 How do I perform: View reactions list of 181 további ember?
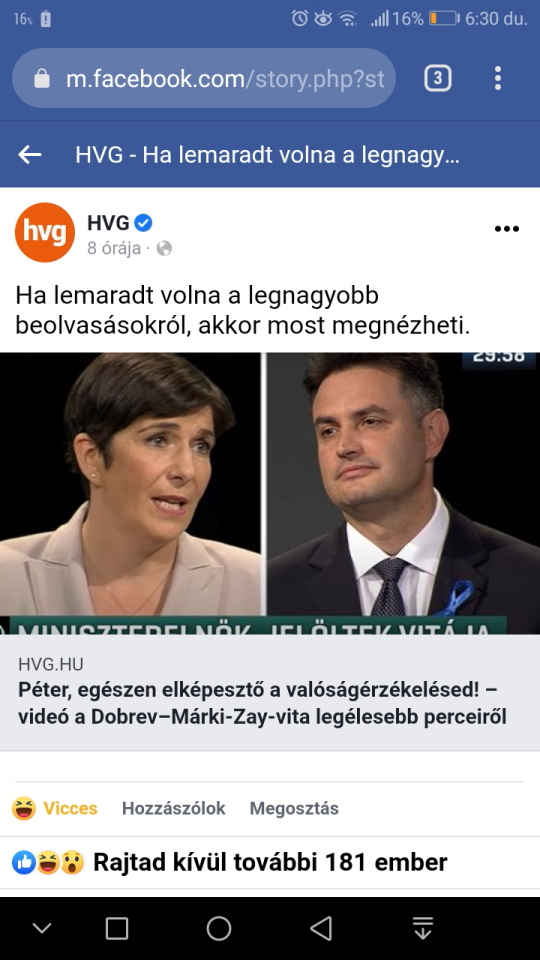230,863
